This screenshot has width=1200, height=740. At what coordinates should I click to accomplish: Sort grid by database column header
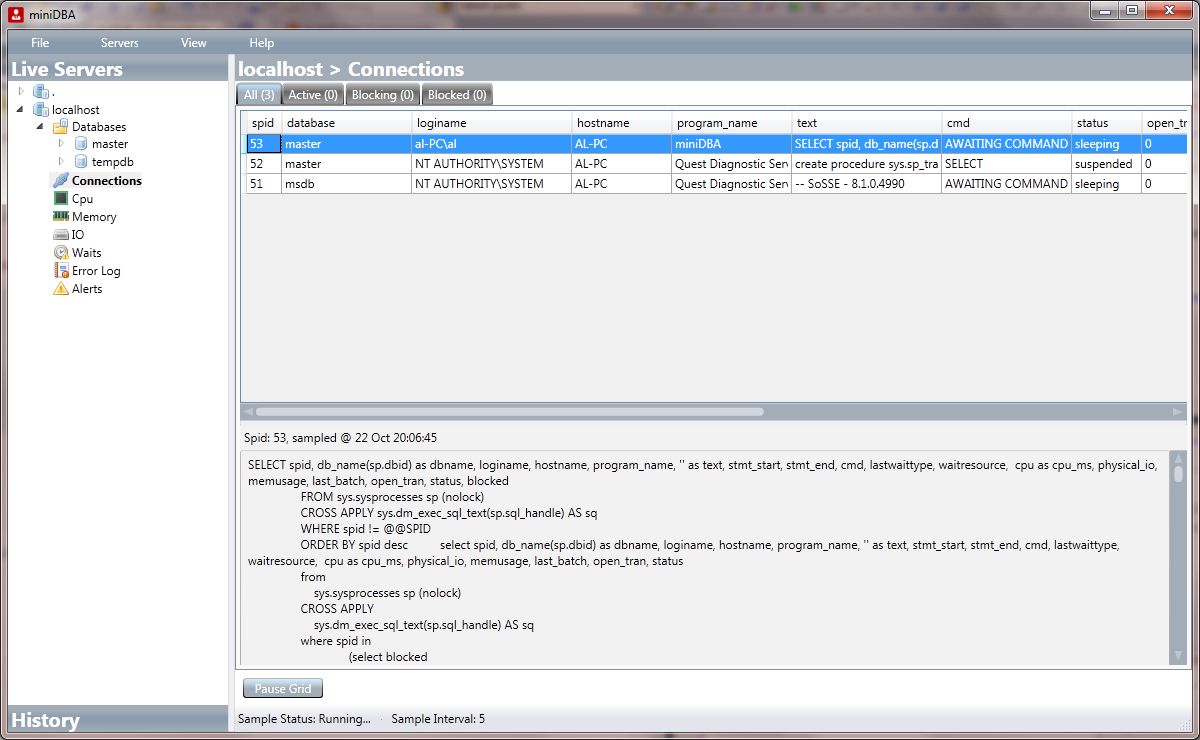tap(346, 123)
